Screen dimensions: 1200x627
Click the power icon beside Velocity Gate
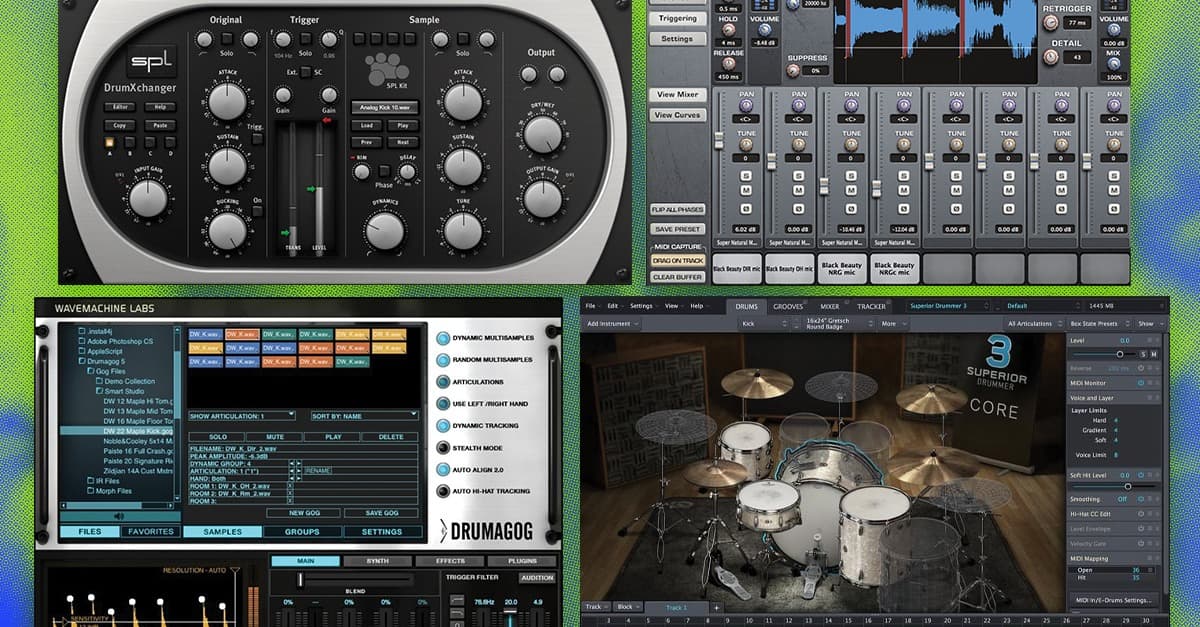pos(1139,544)
